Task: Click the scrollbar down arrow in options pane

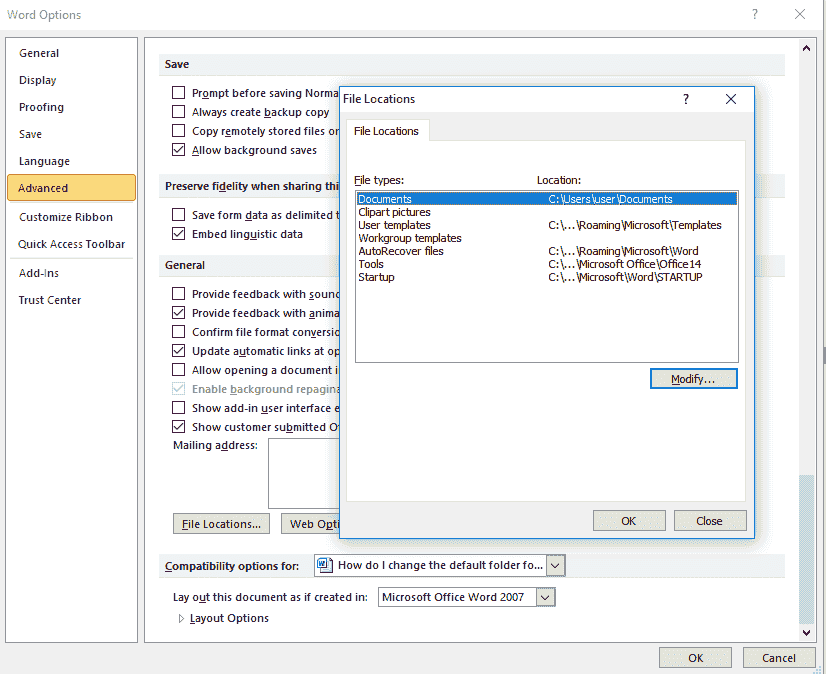Action: 807,632
